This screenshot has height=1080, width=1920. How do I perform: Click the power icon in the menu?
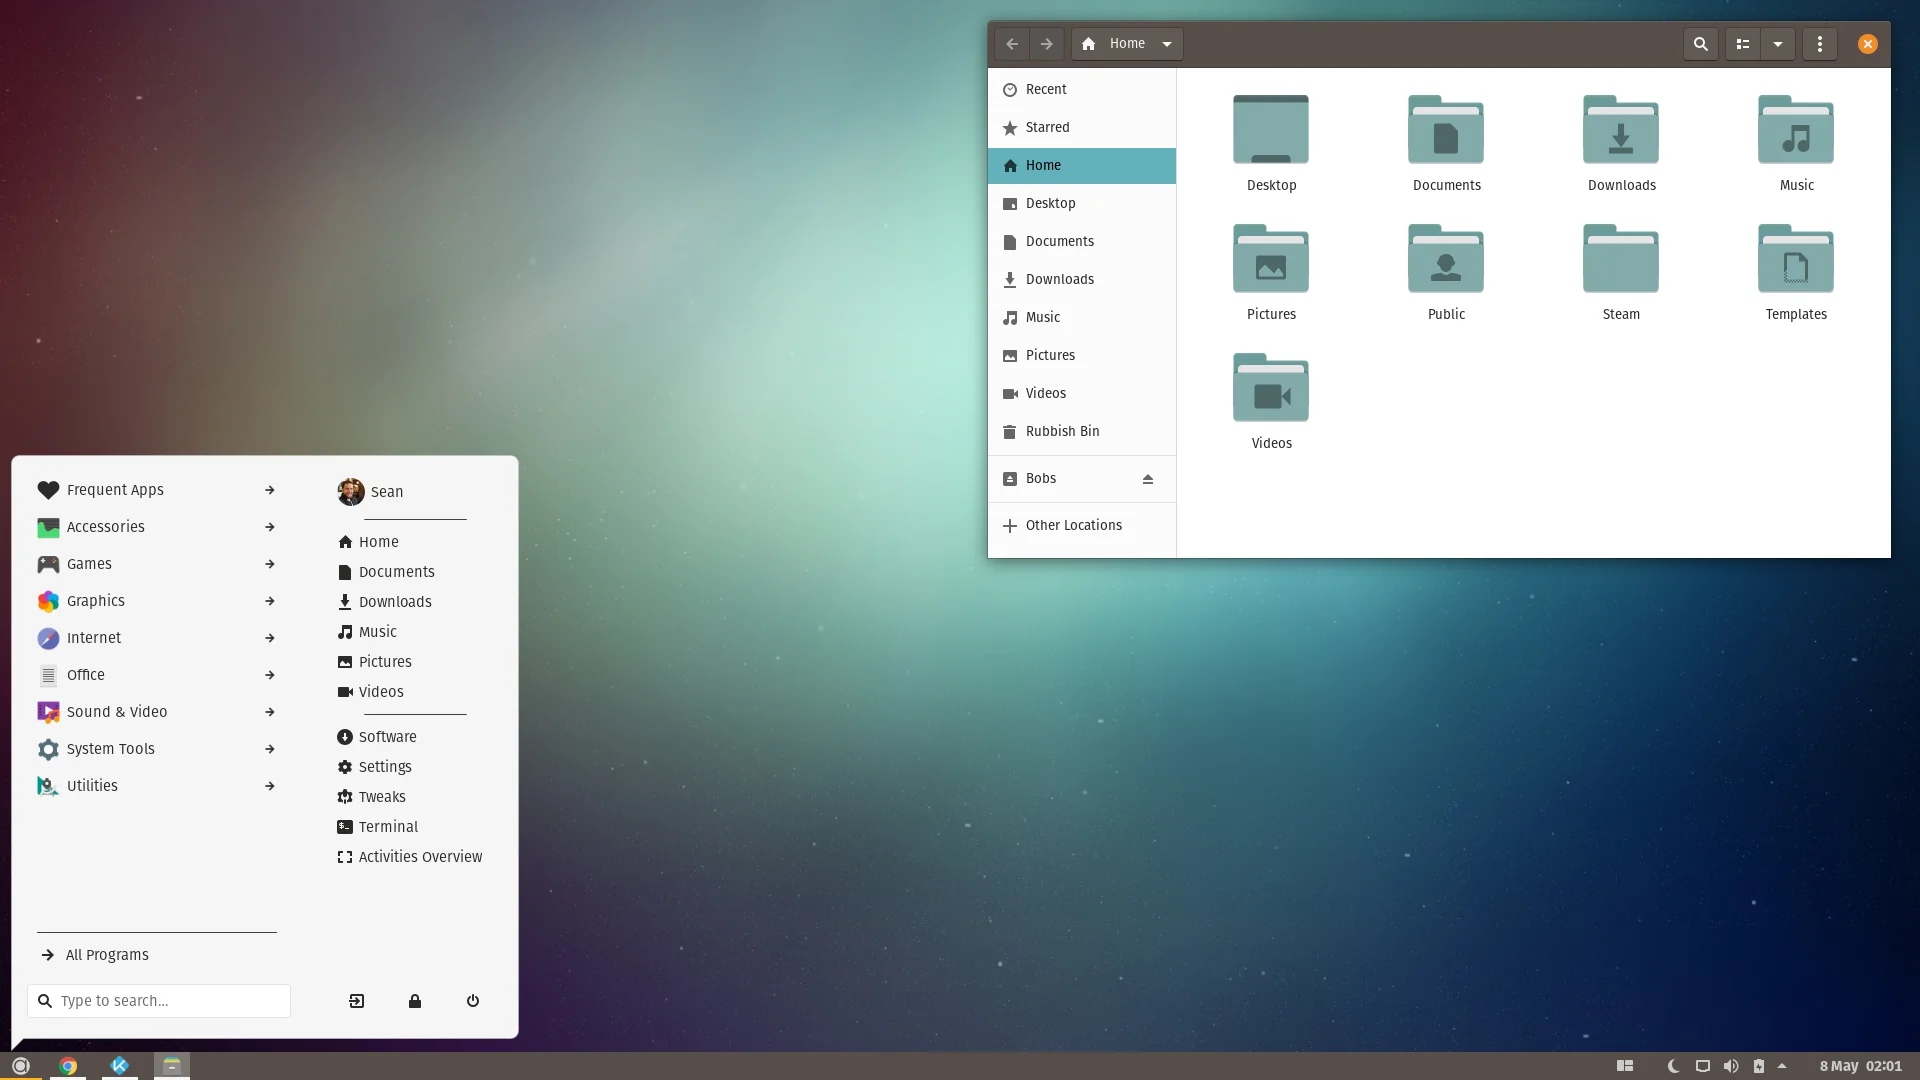473,1001
